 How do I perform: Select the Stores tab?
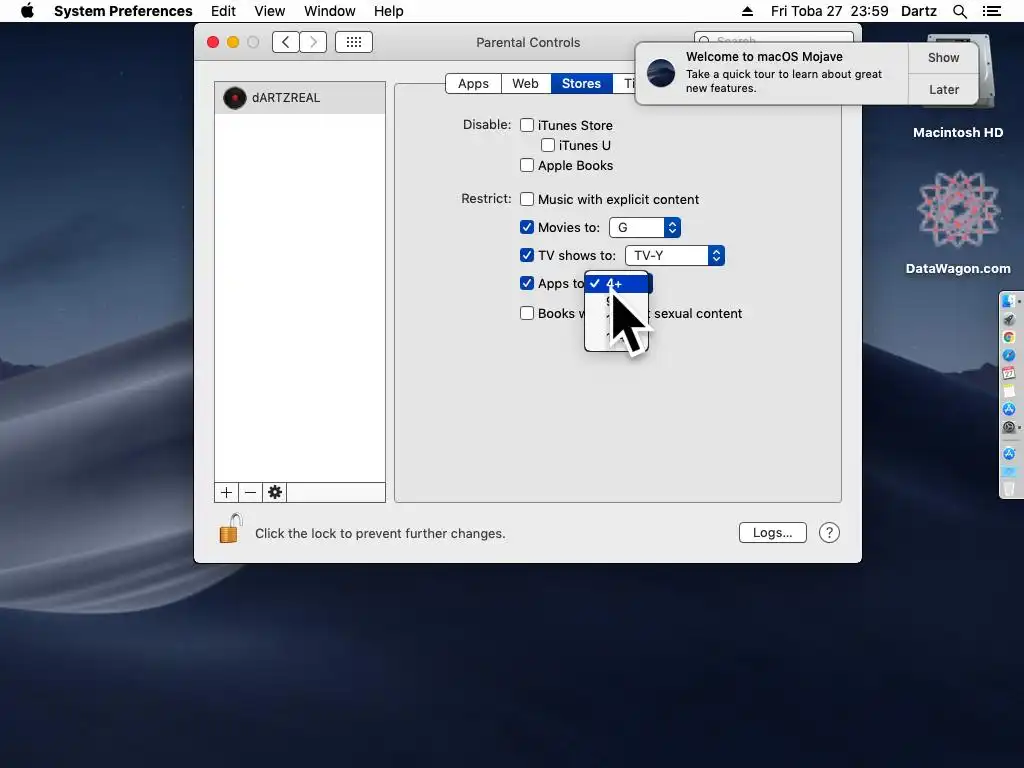[x=581, y=84]
